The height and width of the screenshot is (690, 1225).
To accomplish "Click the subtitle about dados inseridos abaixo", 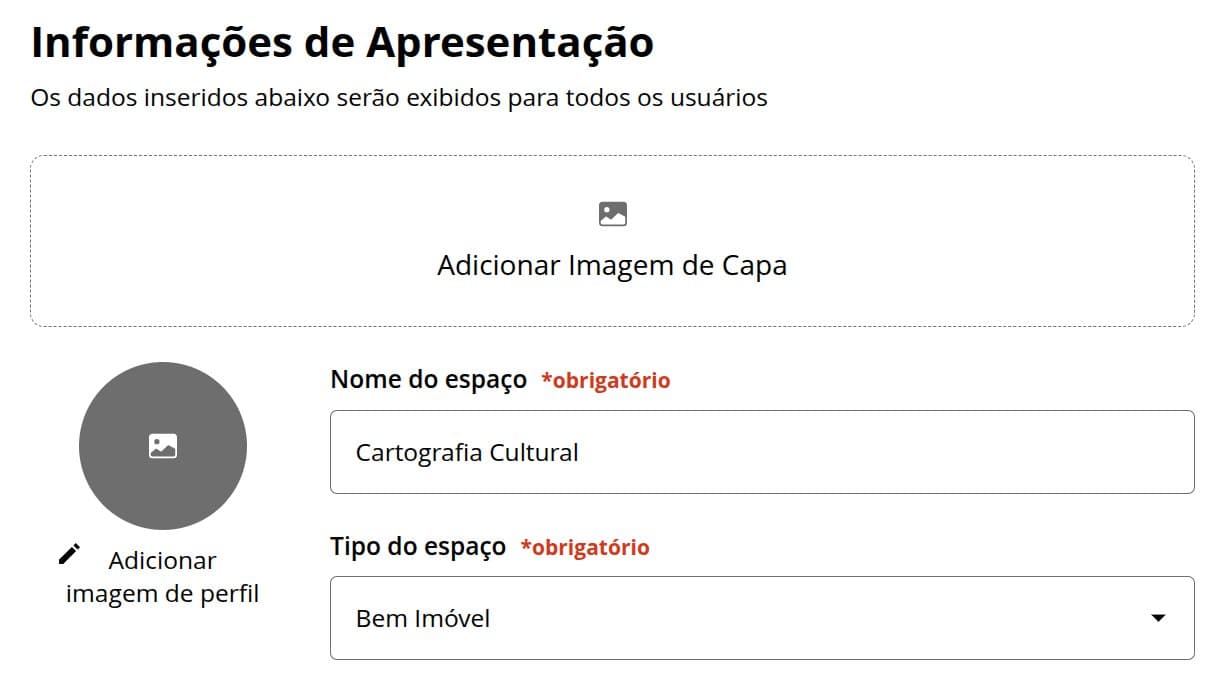I will point(399,99).
